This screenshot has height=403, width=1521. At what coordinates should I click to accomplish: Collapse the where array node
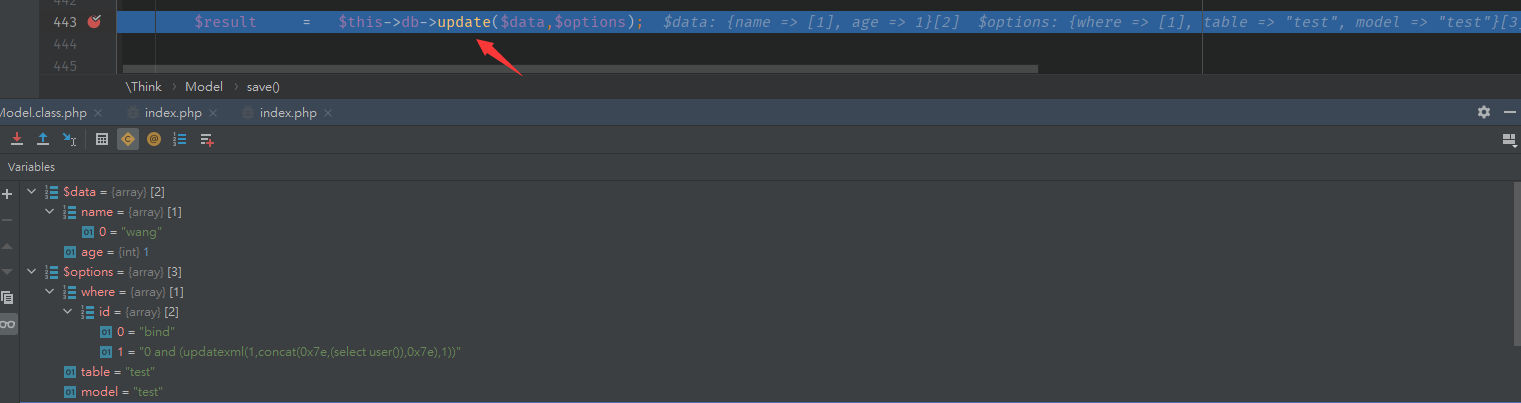click(50, 292)
